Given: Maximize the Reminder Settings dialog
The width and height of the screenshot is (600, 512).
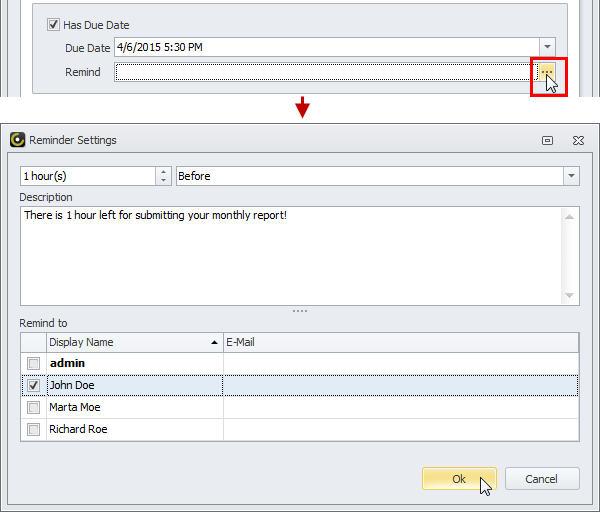Looking at the screenshot, I should point(547,140).
